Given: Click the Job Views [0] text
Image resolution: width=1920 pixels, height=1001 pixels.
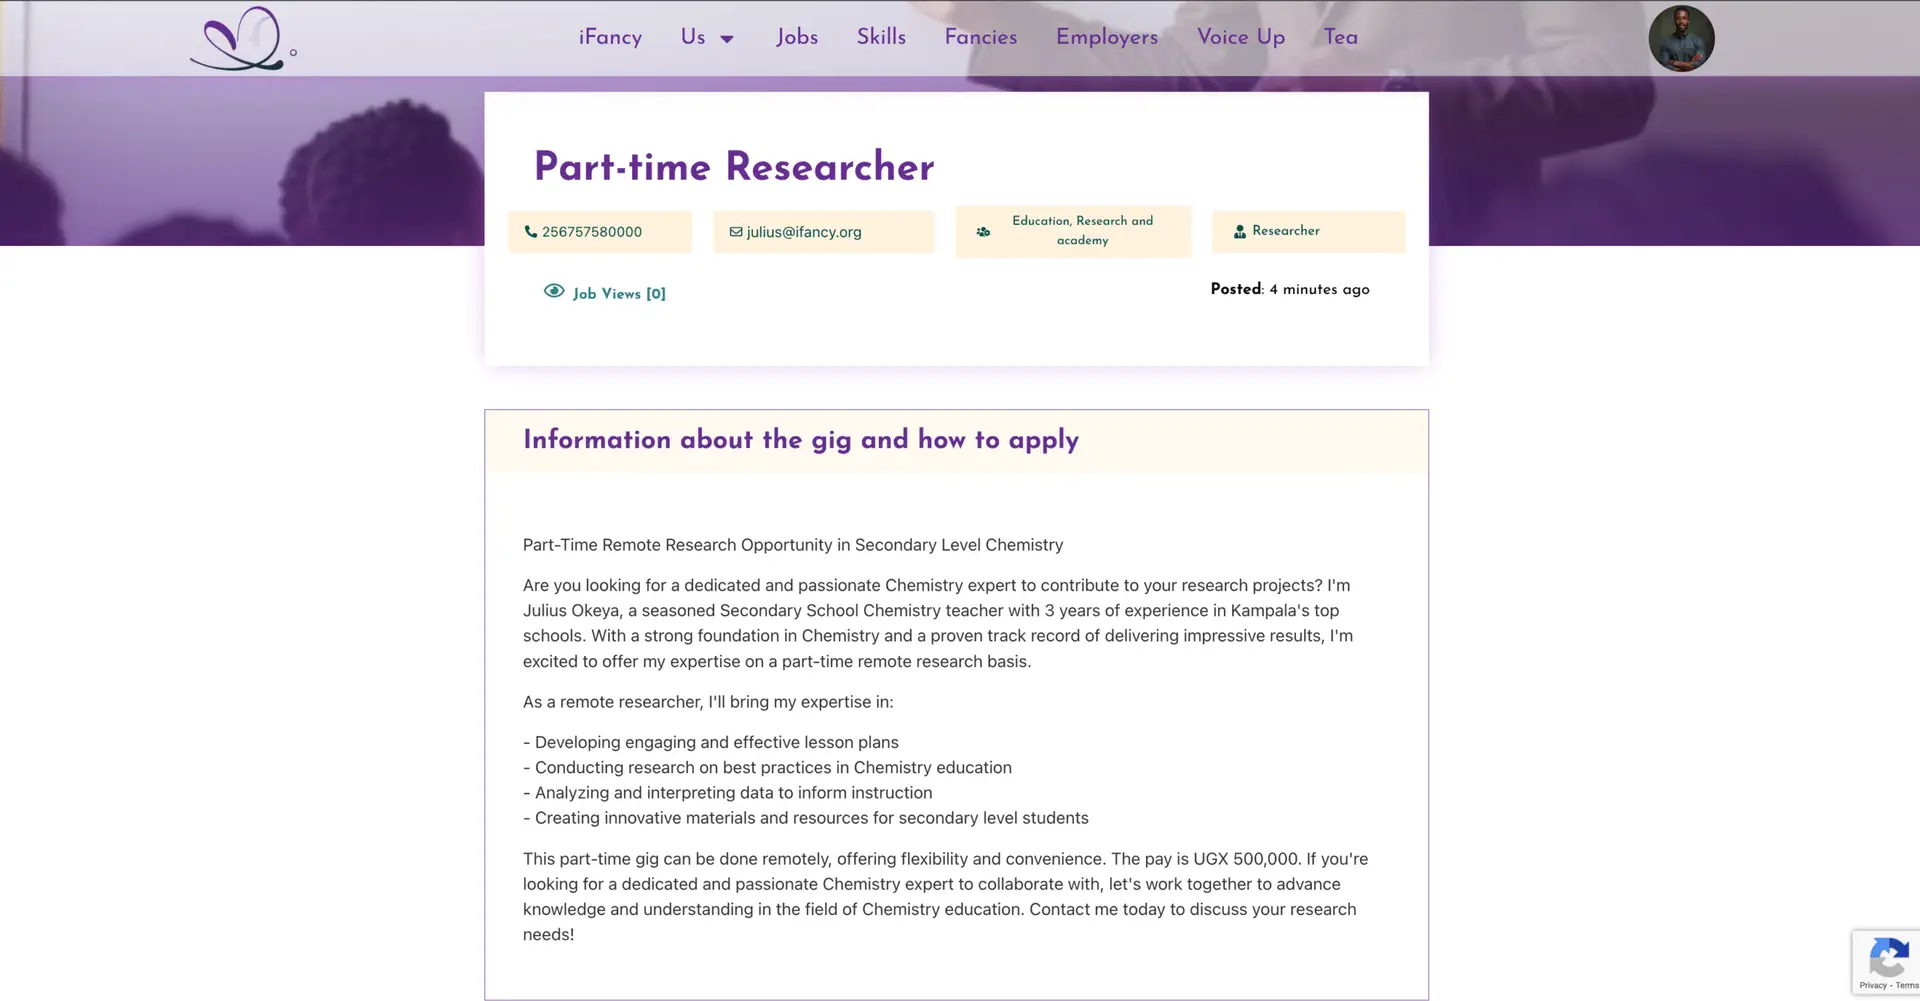Looking at the screenshot, I should [619, 294].
